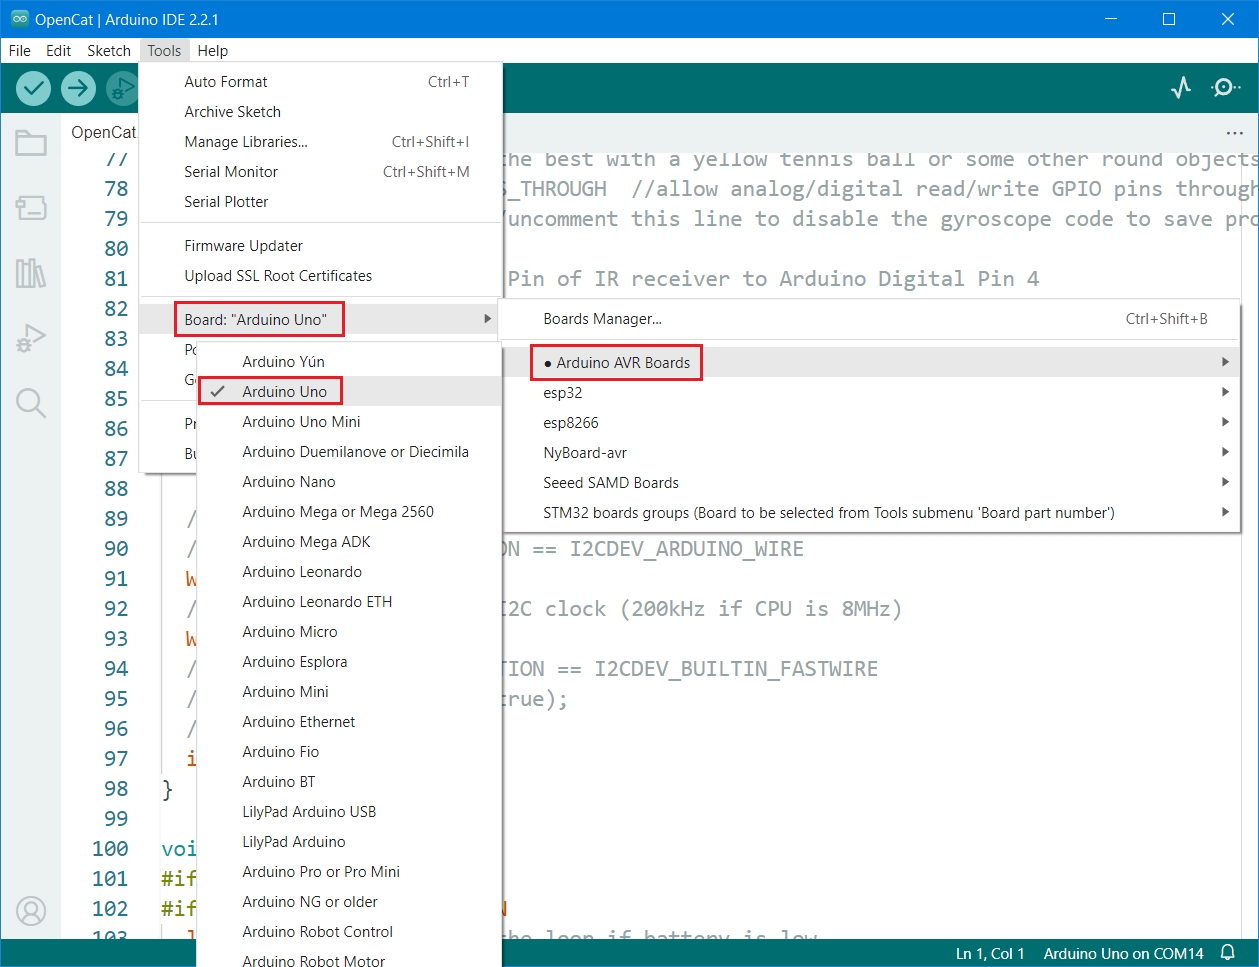Expand the Seeed SAMD Boards submenu
Screen dimensions: 1259x967
pyautogui.click(x=610, y=483)
